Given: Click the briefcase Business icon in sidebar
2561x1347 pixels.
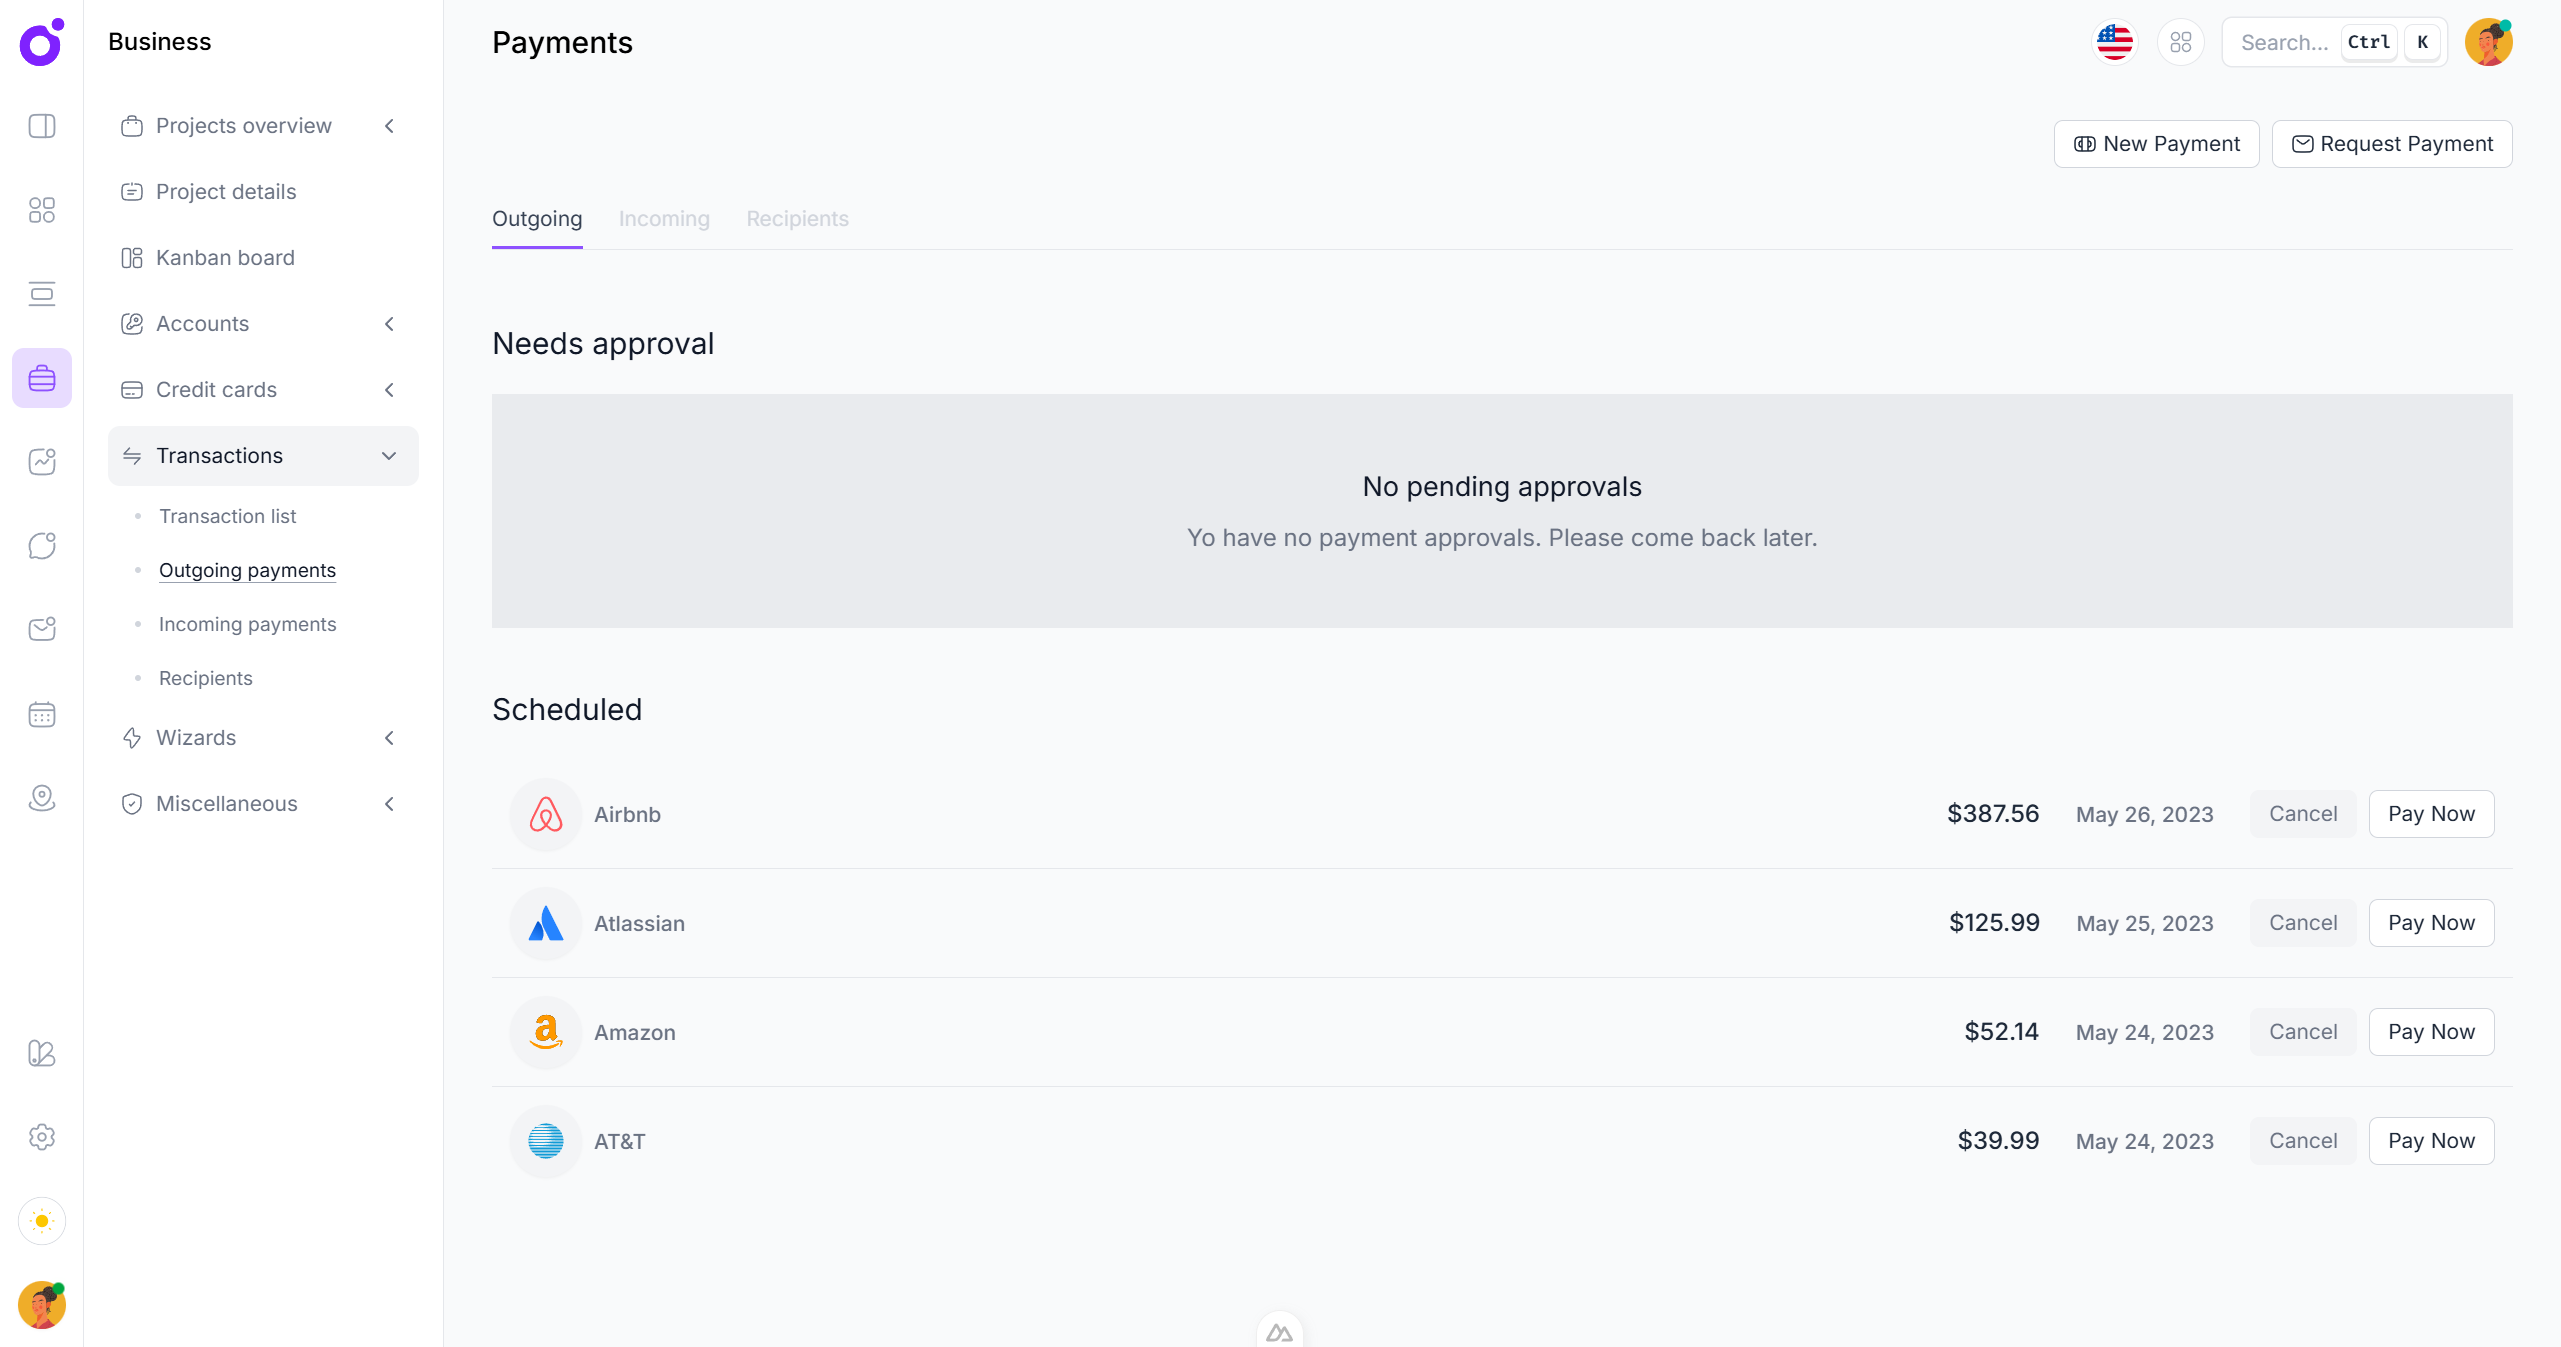Looking at the screenshot, I should coord(42,378).
